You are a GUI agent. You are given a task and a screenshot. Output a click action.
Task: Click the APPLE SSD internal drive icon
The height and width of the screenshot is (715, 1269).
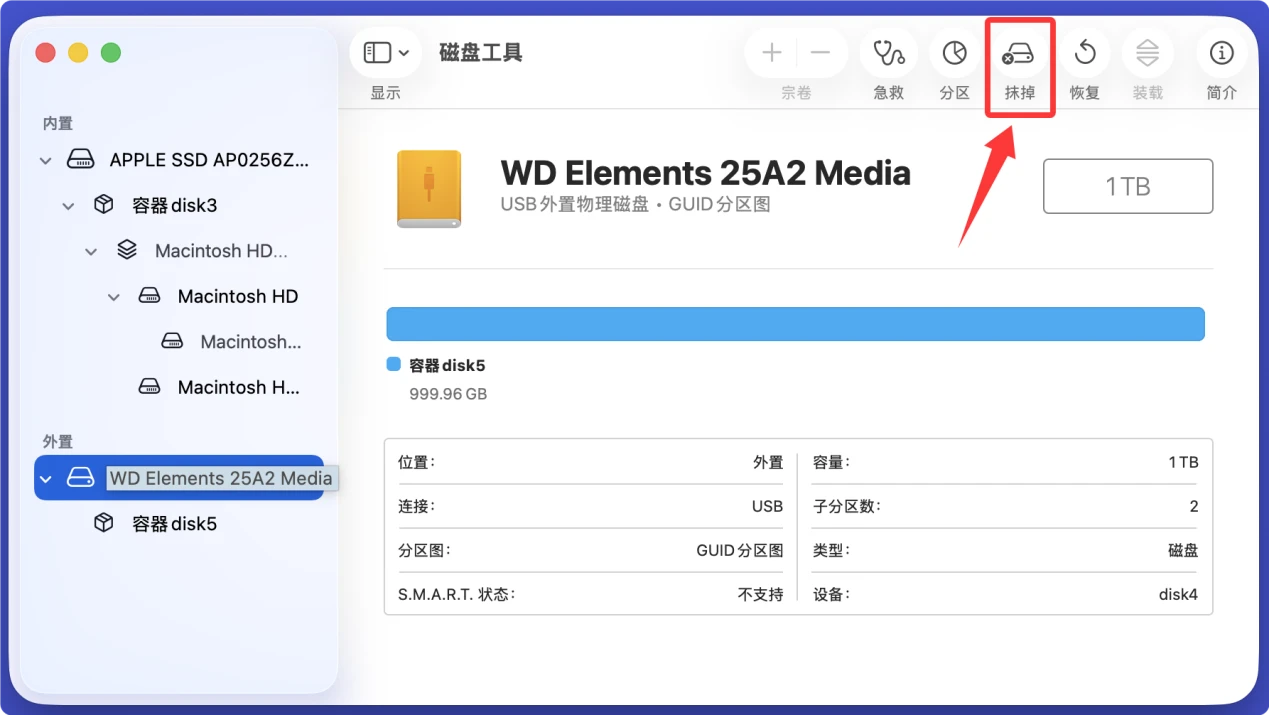pyautogui.click(x=81, y=160)
